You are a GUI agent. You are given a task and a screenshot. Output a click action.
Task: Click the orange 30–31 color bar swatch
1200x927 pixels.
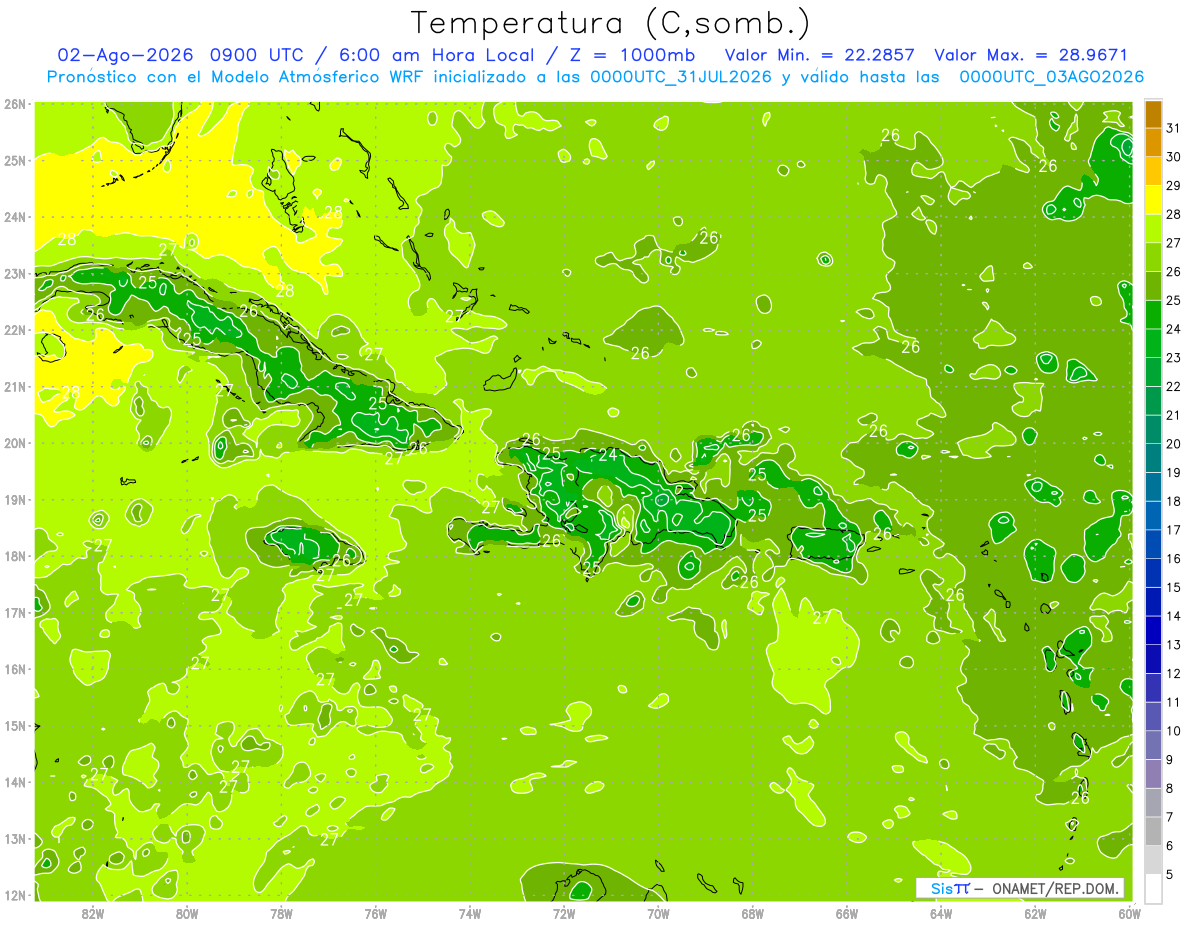(1153, 142)
